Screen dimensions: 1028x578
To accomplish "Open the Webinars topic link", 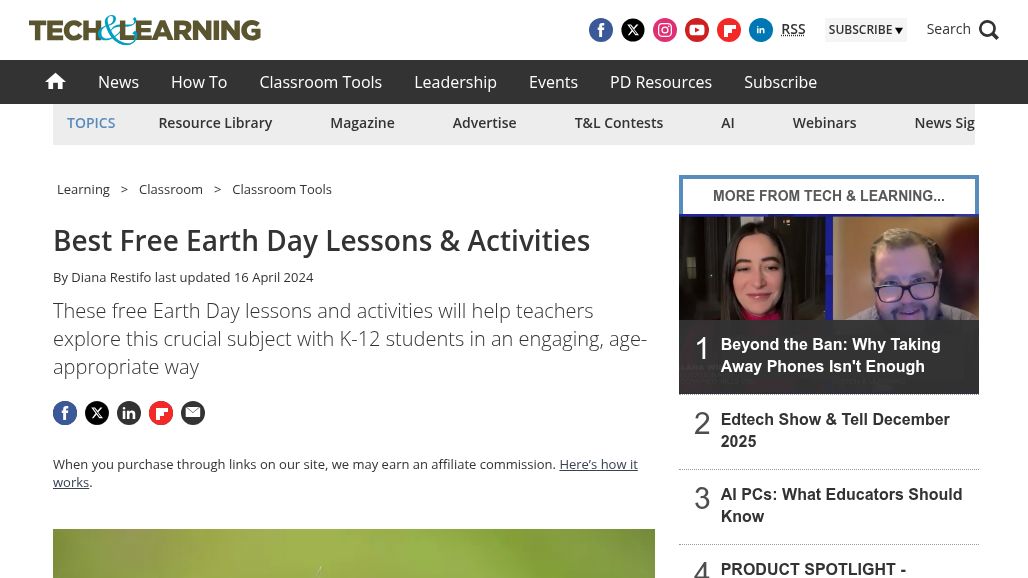I will (x=824, y=123).
